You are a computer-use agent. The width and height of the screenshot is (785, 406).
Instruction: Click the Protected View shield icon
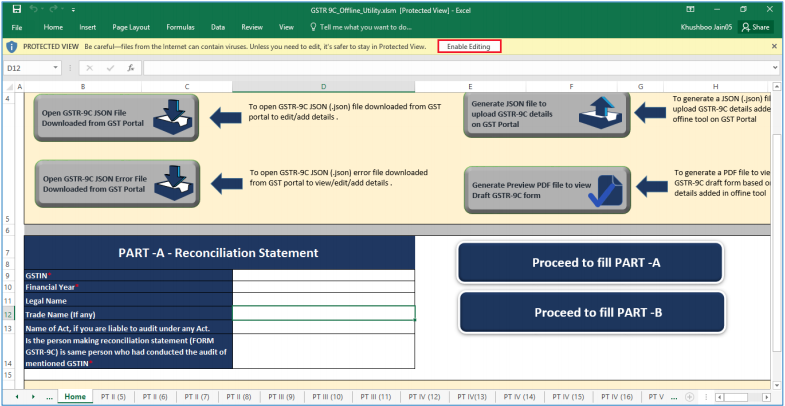12,47
